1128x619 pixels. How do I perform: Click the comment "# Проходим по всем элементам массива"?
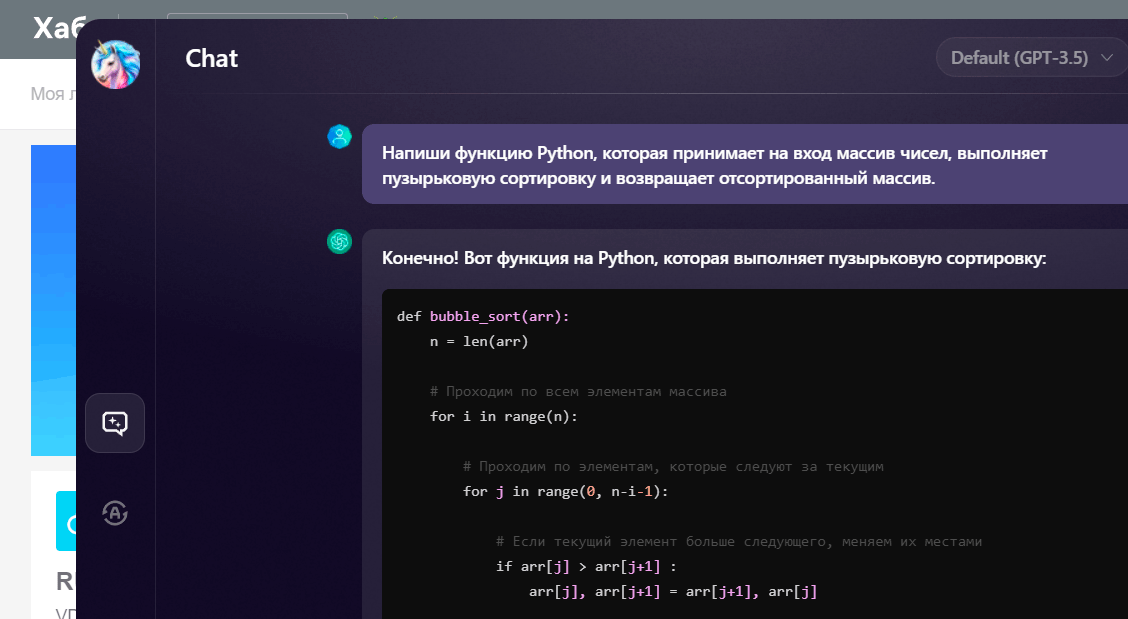(578, 391)
